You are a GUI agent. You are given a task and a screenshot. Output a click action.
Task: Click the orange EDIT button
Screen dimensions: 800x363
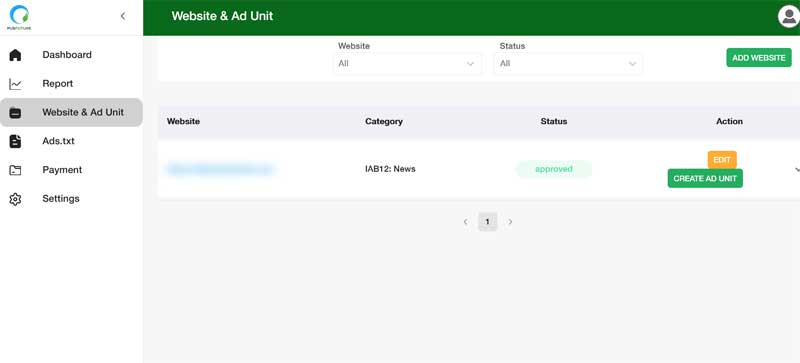point(722,160)
